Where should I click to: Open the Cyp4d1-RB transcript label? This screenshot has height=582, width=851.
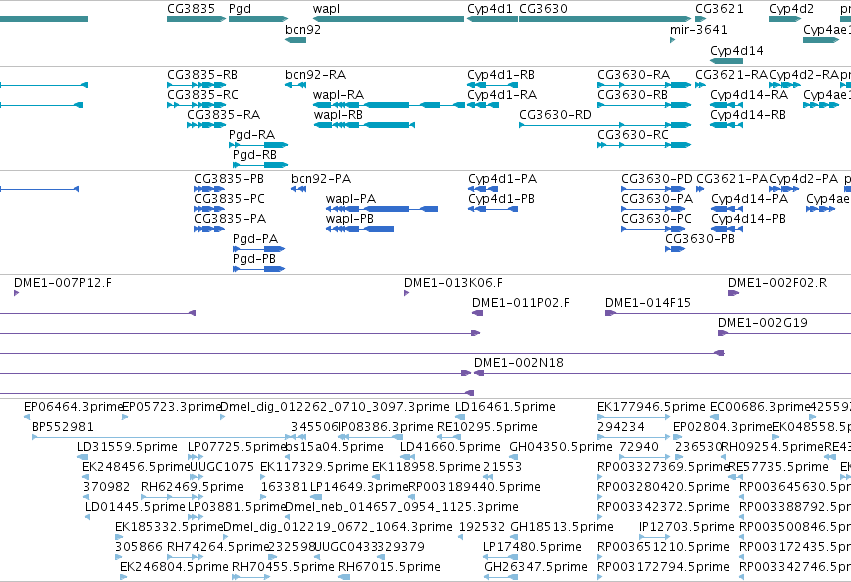(501, 74)
